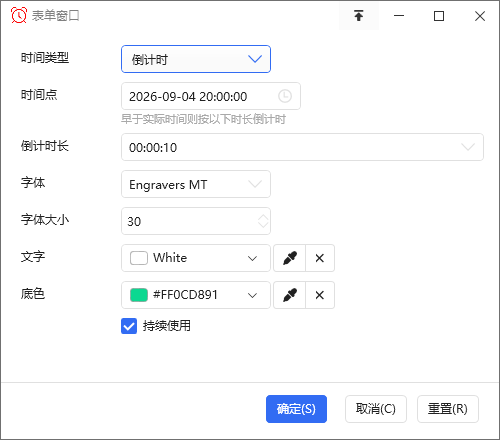This screenshot has height=440, width=500.
Task: Click into the 2026-09-04 20:00:00 time field
Action: point(211,96)
